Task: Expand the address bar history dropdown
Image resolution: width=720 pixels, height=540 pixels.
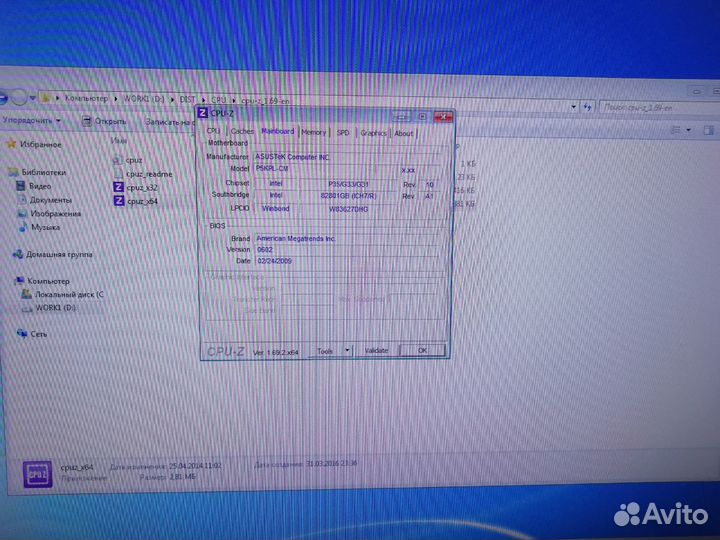Action: 574,107
